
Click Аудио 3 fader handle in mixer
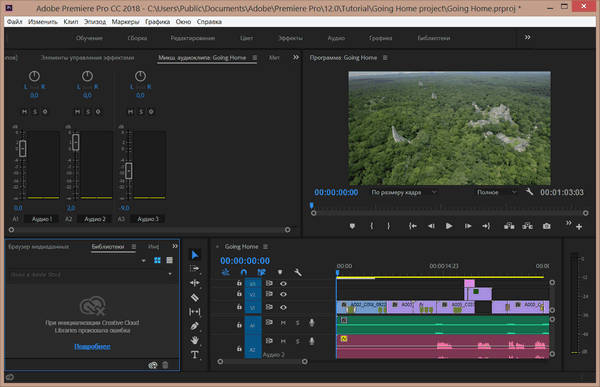pyautogui.click(x=129, y=171)
